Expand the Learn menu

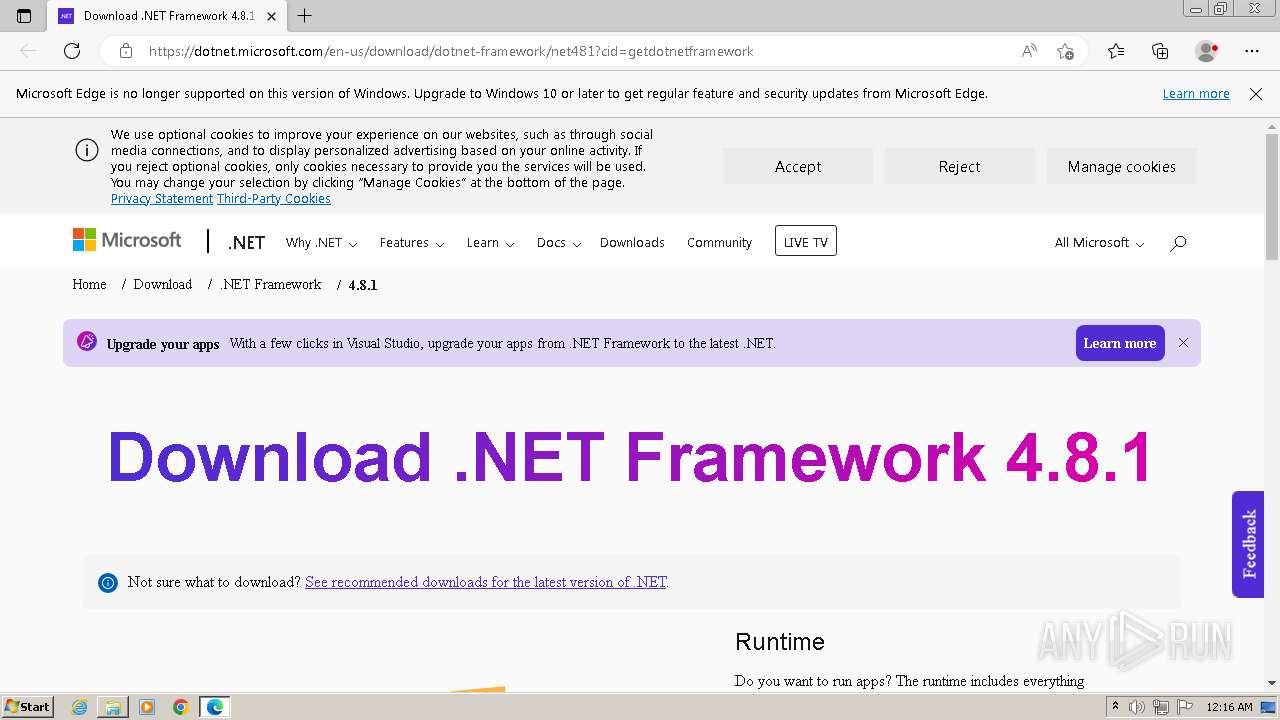click(x=490, y=243)
